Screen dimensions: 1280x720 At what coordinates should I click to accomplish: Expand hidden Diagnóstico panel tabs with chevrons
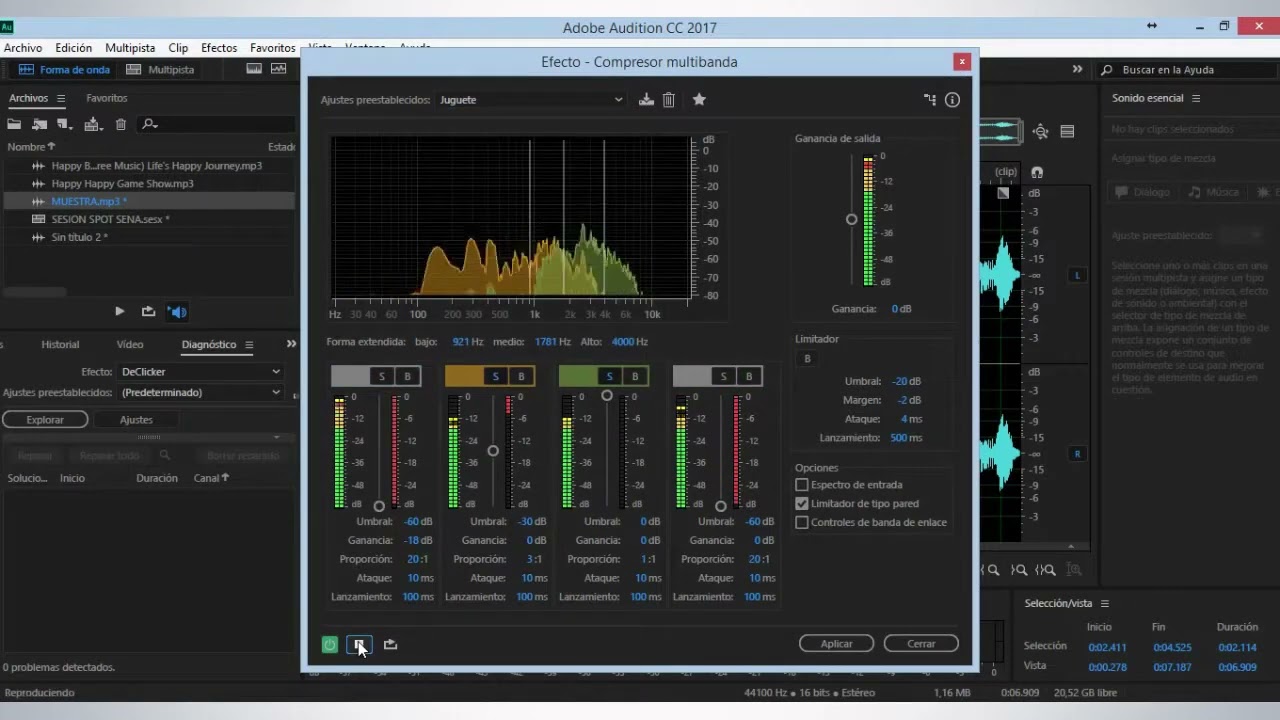click(291, 344)
